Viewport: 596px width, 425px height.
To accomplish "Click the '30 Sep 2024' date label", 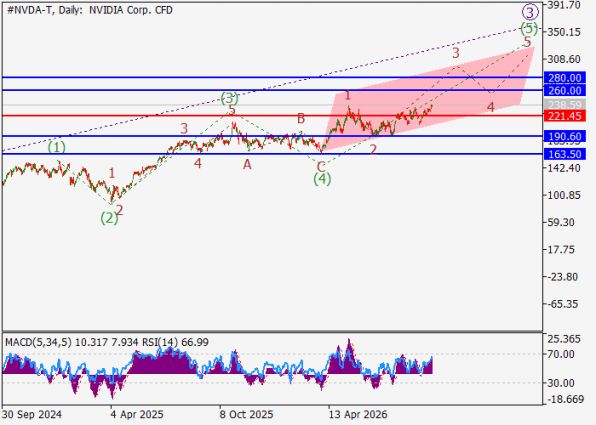I will (32, 414).
